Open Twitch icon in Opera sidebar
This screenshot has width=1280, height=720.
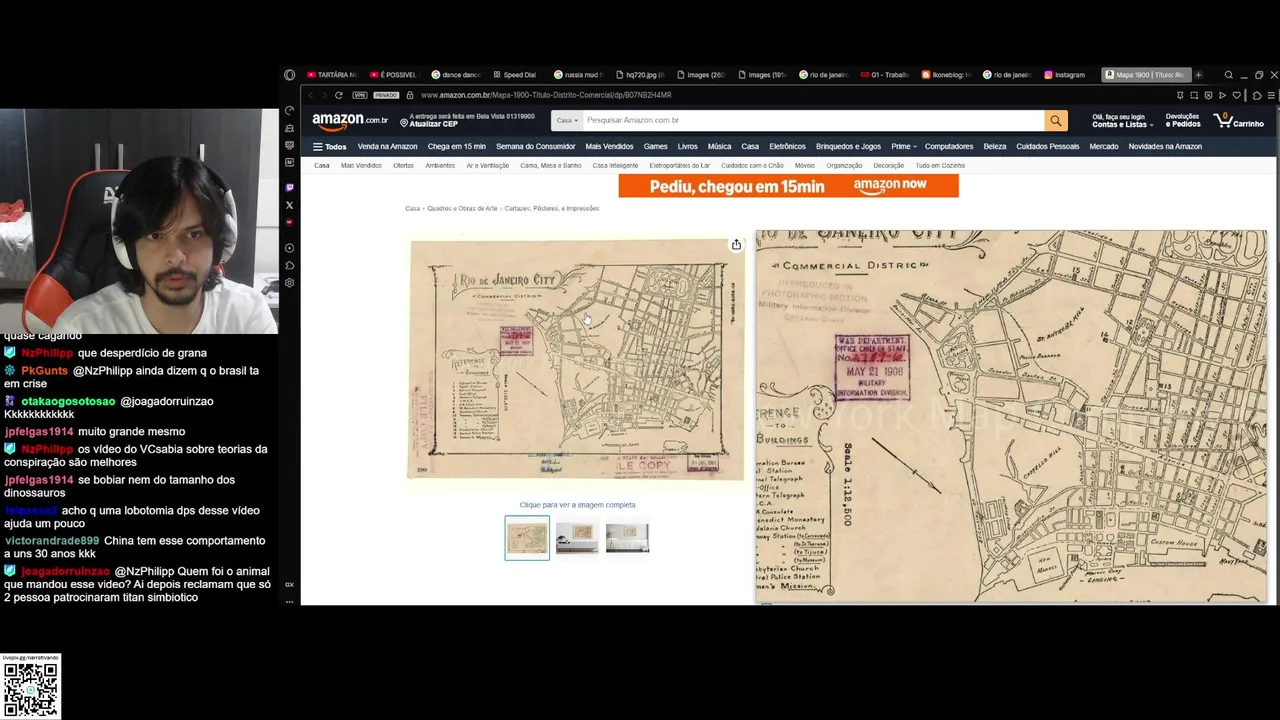tap(290, 188)
